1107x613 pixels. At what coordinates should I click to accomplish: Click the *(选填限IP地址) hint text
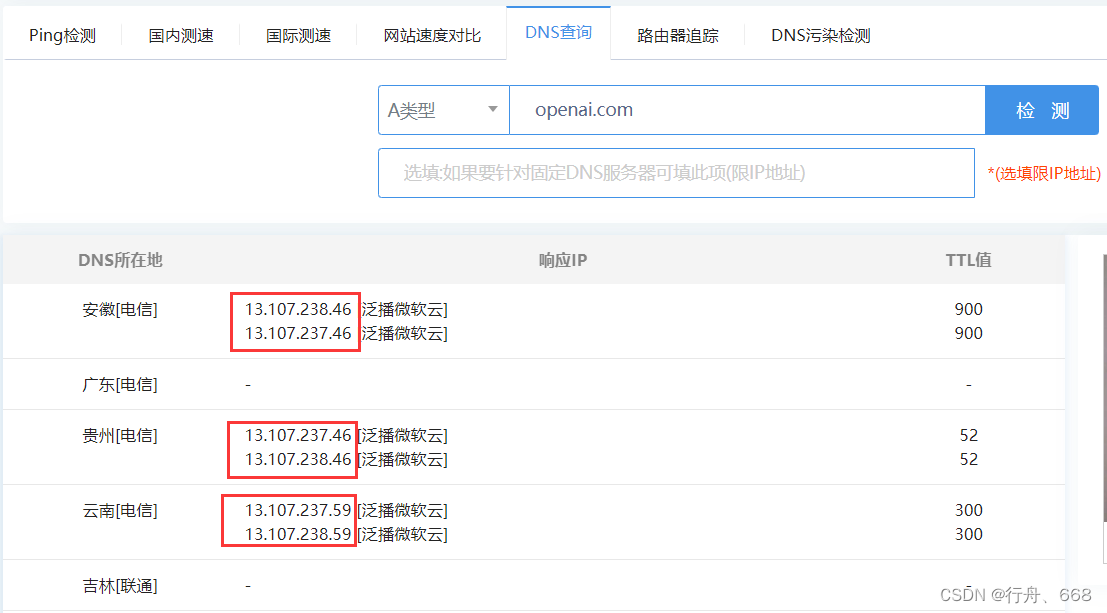click(x=1044, y=174)
